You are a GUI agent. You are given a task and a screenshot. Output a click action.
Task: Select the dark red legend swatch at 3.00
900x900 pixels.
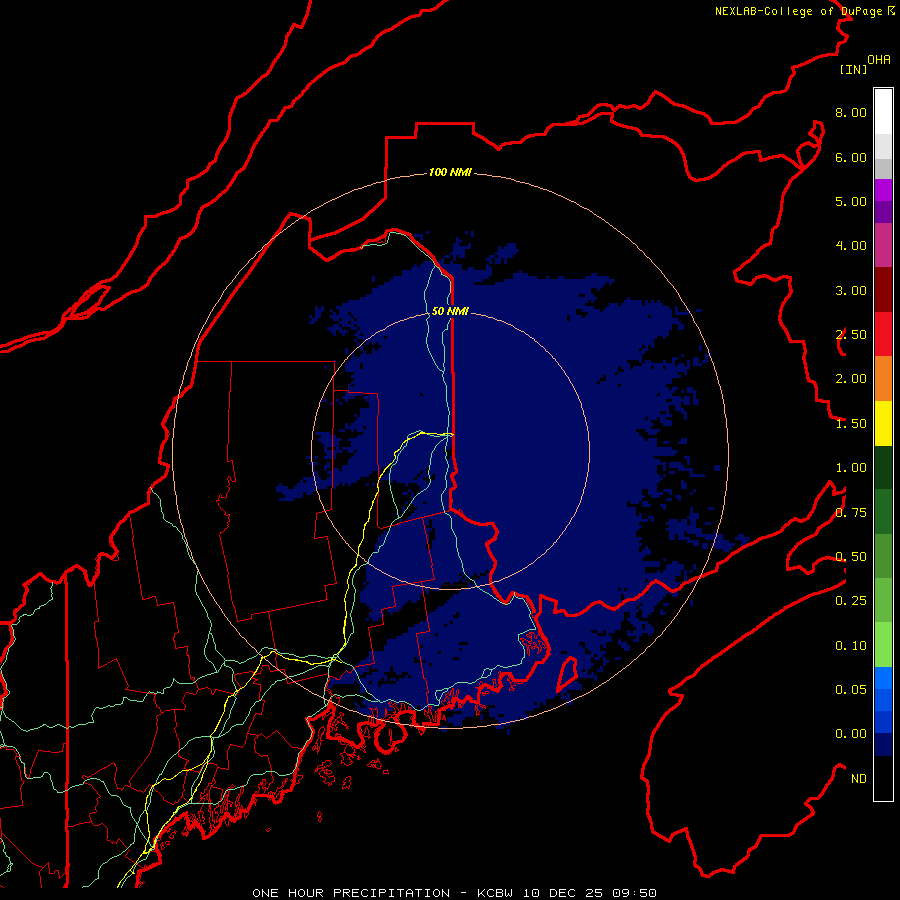point(883,290)
